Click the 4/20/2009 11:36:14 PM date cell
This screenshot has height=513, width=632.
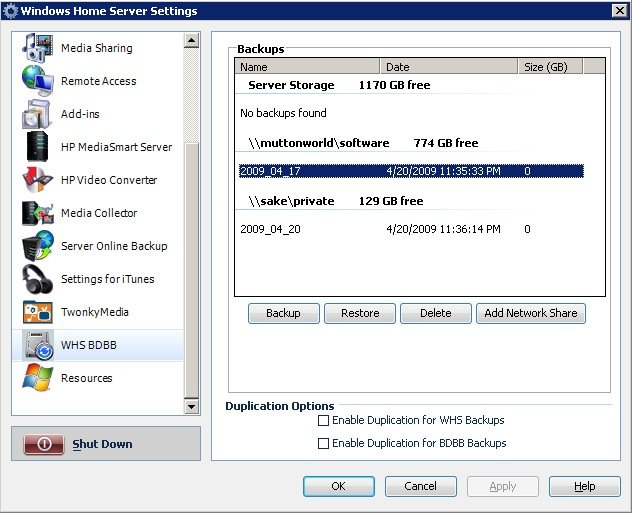pyautogui.click(x=443, y=229)
